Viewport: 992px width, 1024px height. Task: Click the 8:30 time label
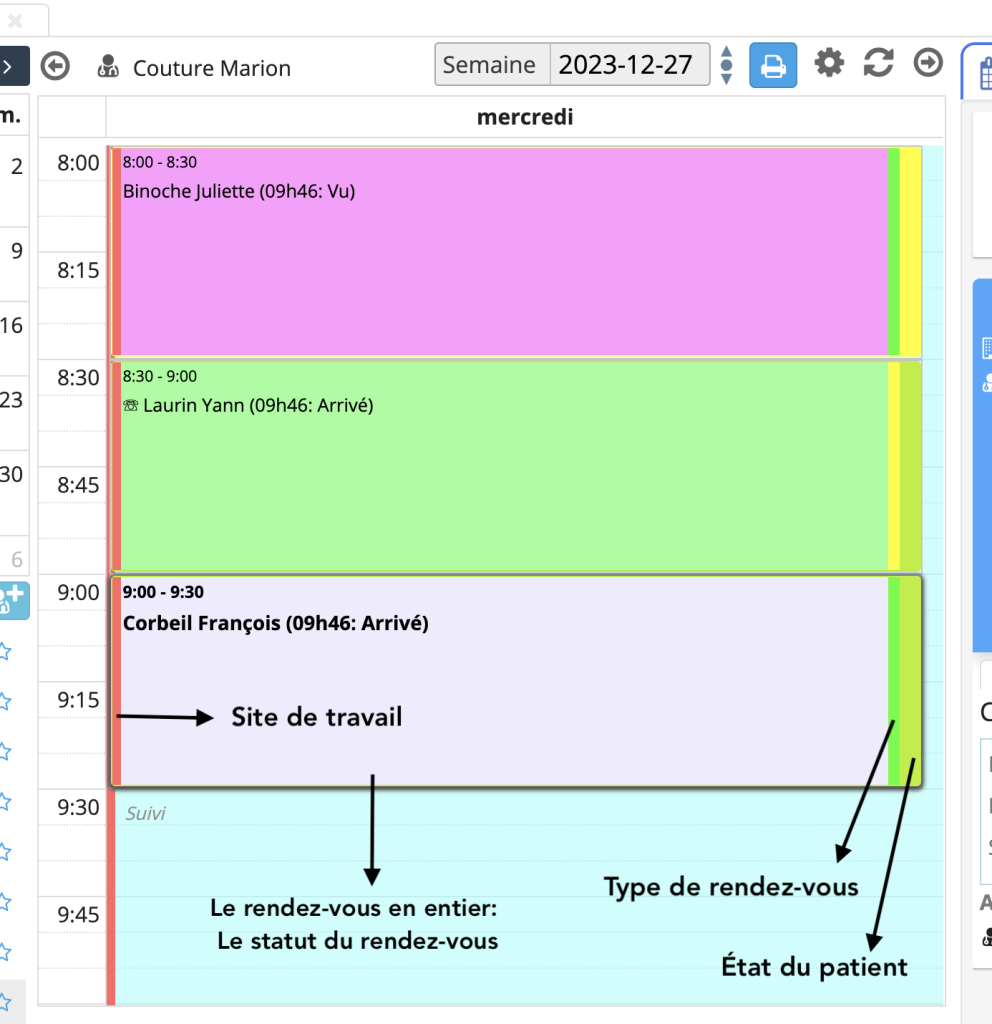click(78, 377)
